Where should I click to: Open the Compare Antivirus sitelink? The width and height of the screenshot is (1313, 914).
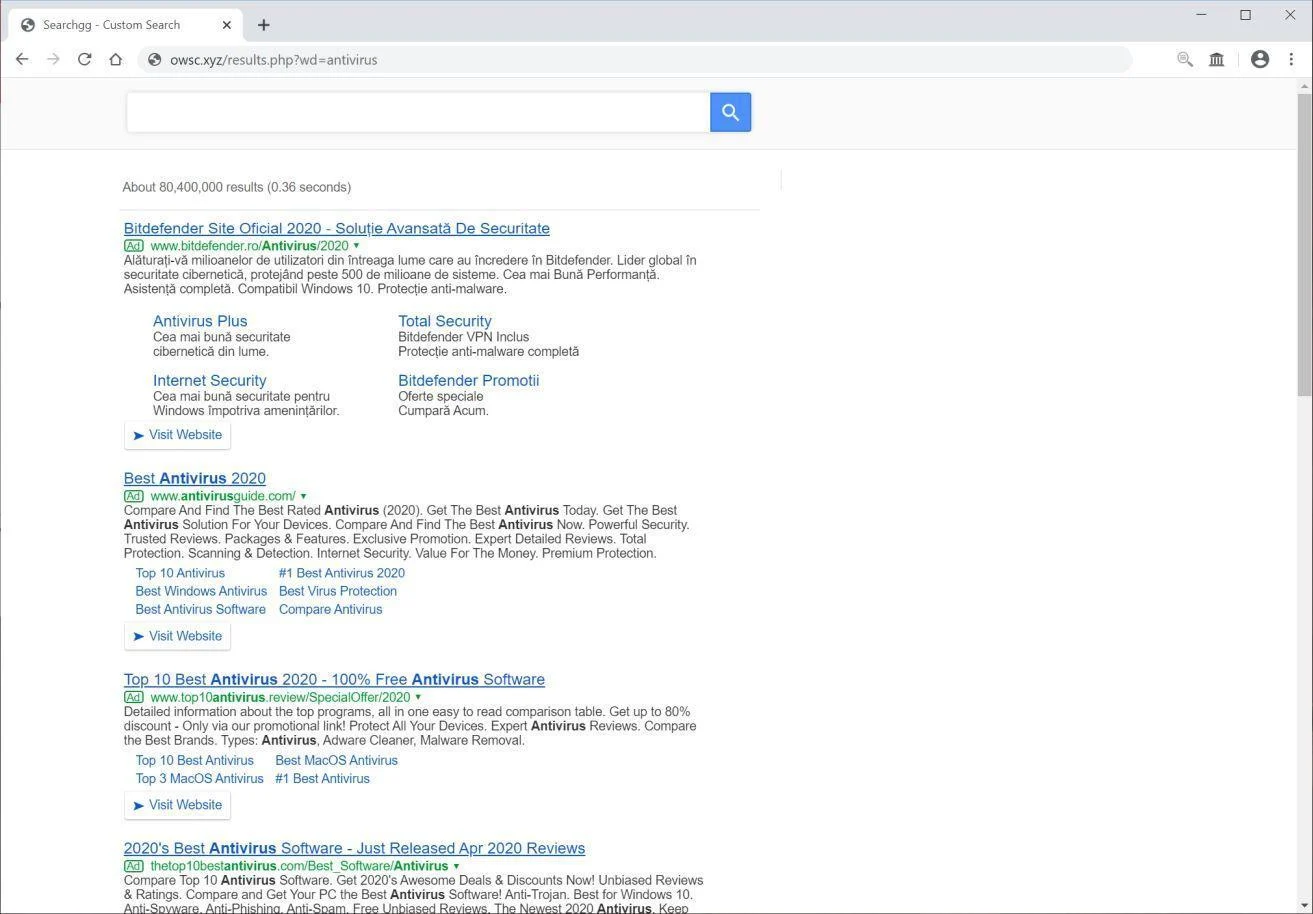coord(331,610)
